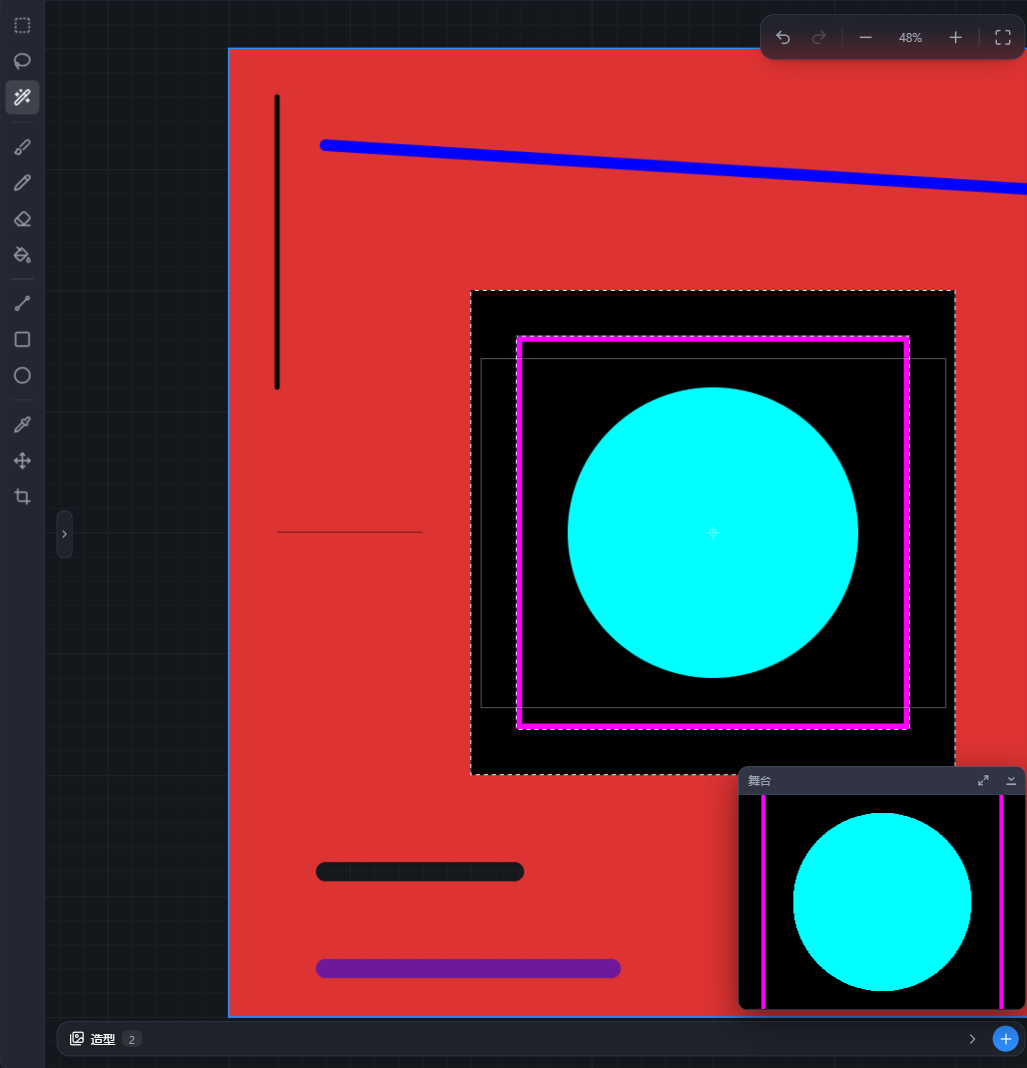Select the crop tool

[x=22, y=497]
